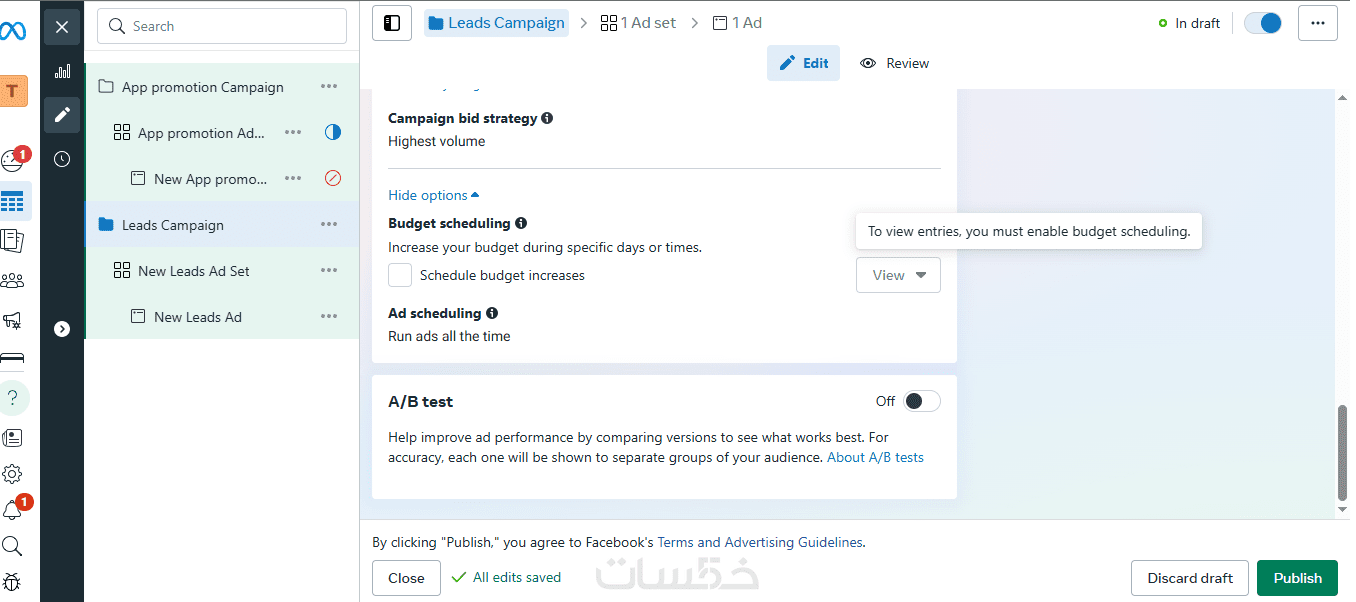
Task: Switch to the Review tab
Action: (895, 63)
